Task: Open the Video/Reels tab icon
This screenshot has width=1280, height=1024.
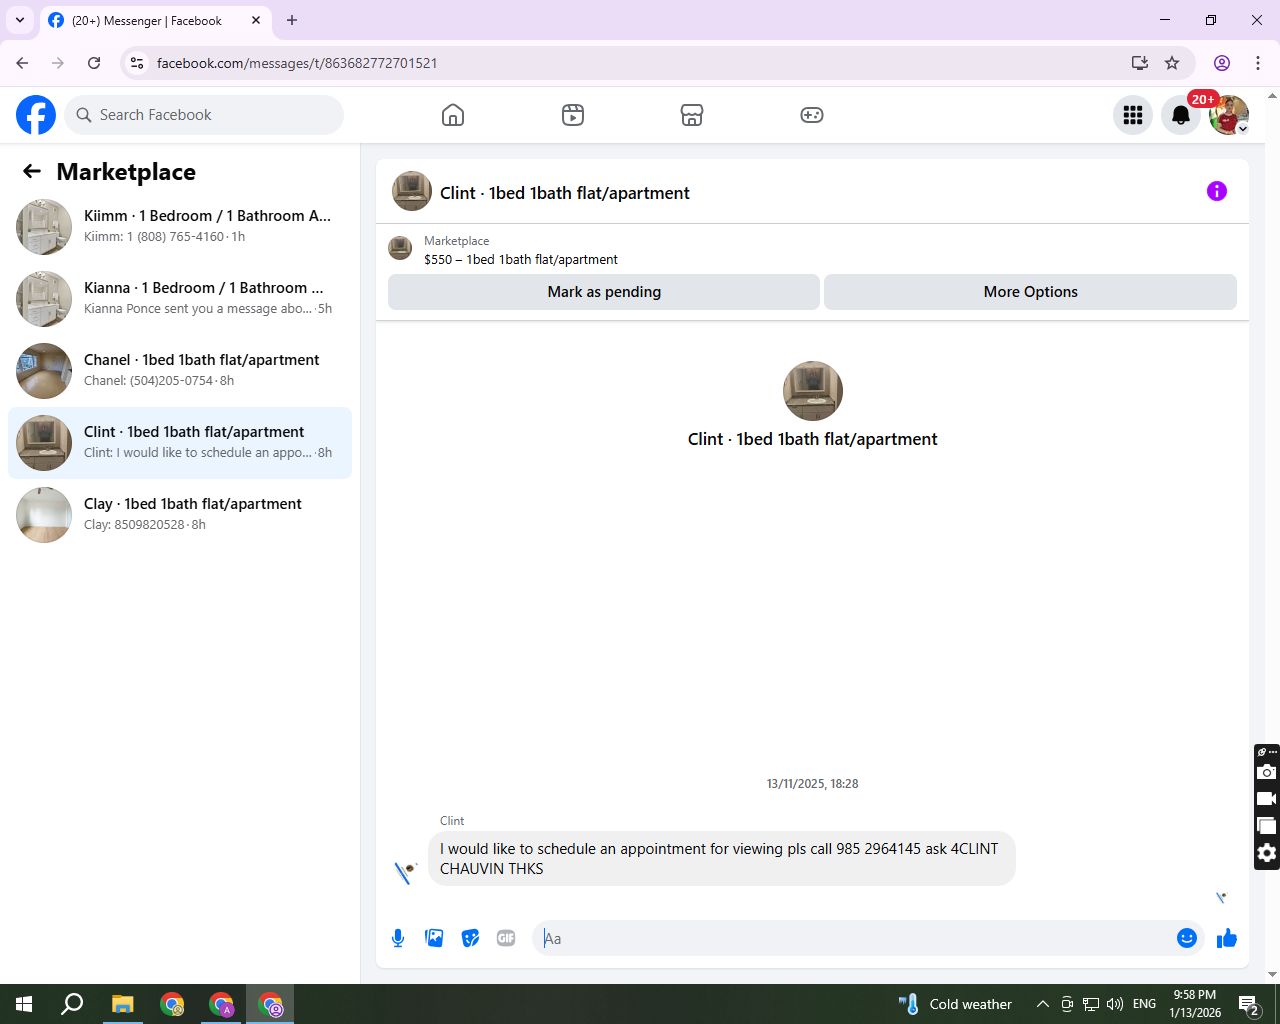Action: (x=573, y=115)
